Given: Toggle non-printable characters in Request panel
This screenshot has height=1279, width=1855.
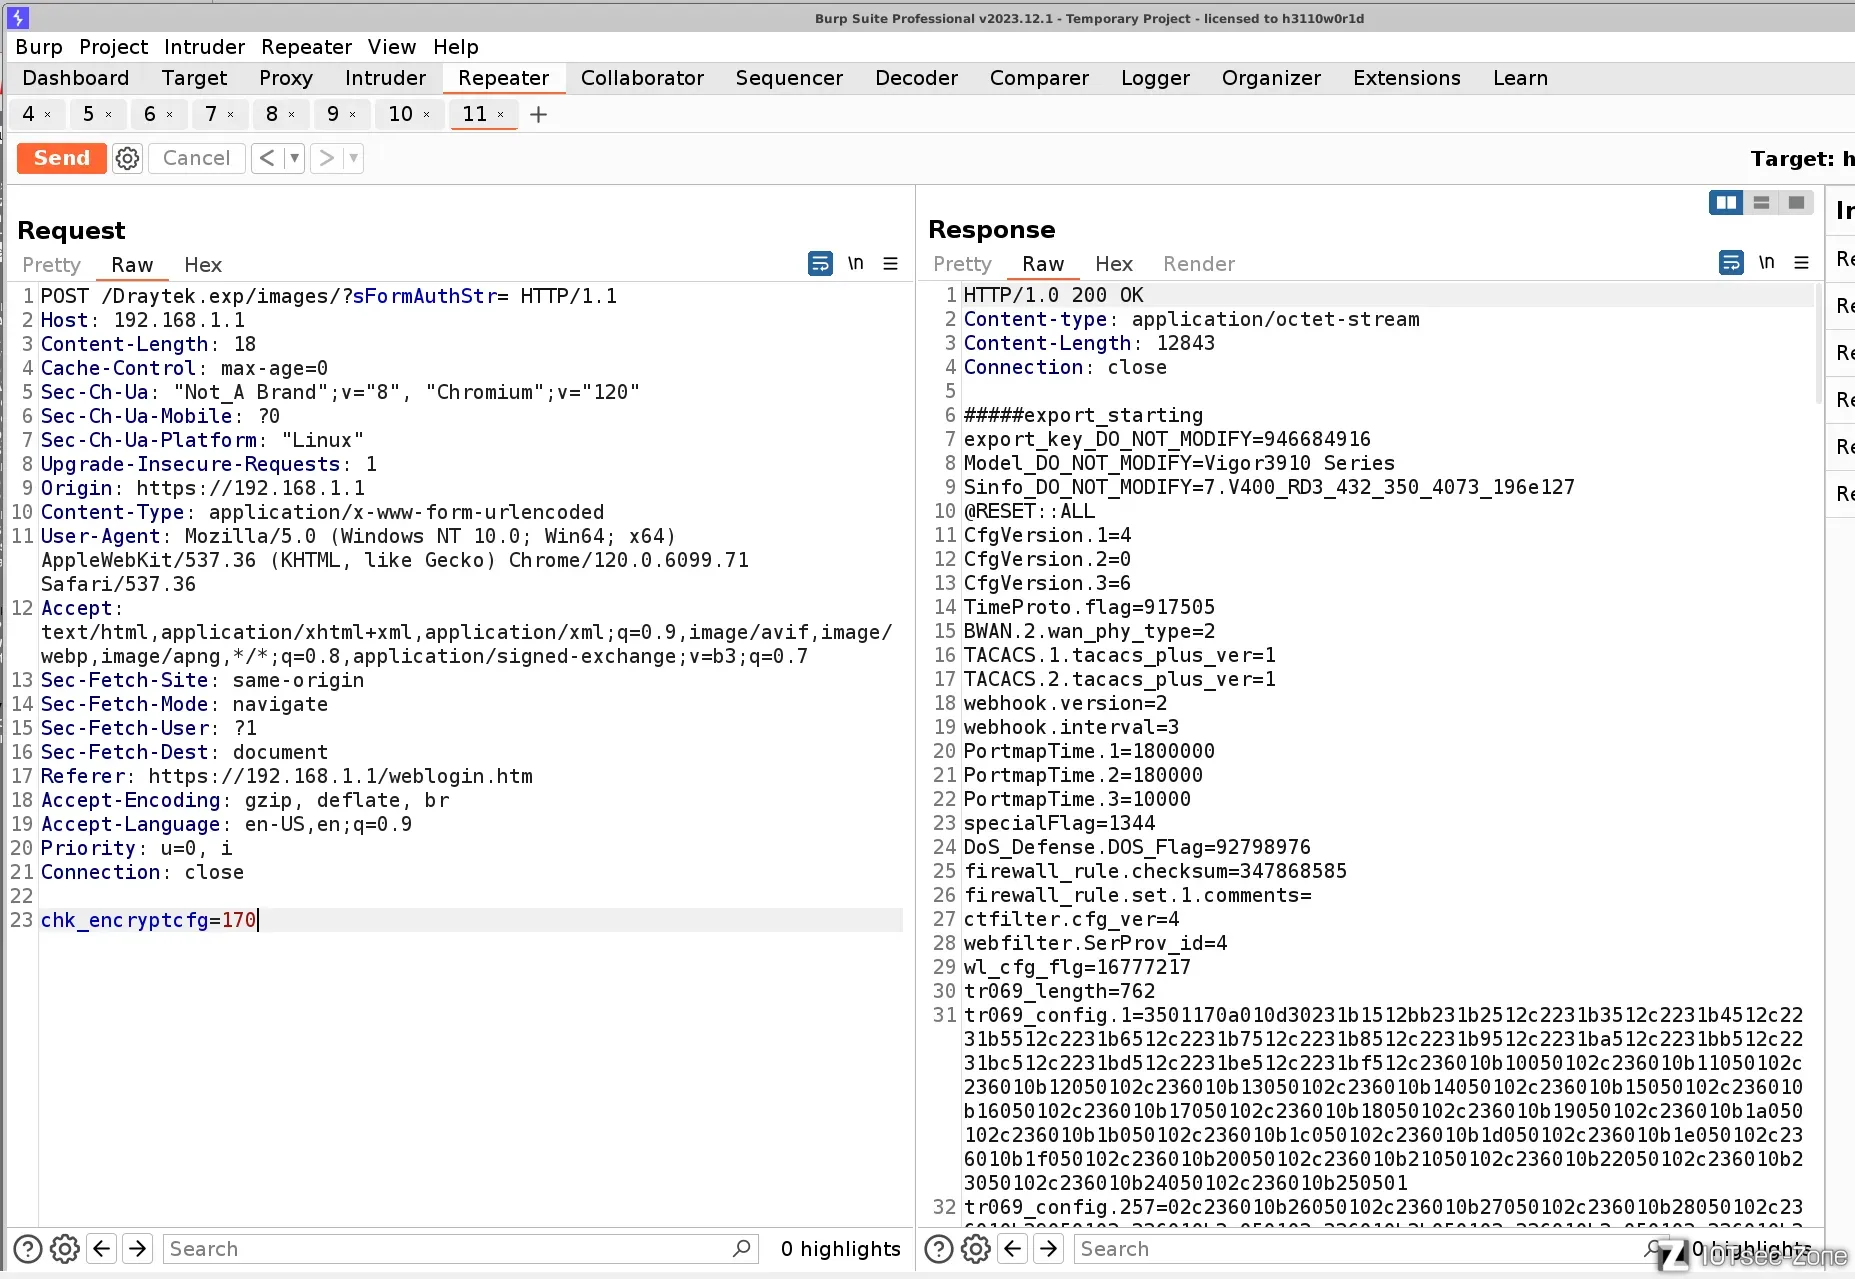Looking at the screenshot, I should pyautogui.click(x=856, y=264).
